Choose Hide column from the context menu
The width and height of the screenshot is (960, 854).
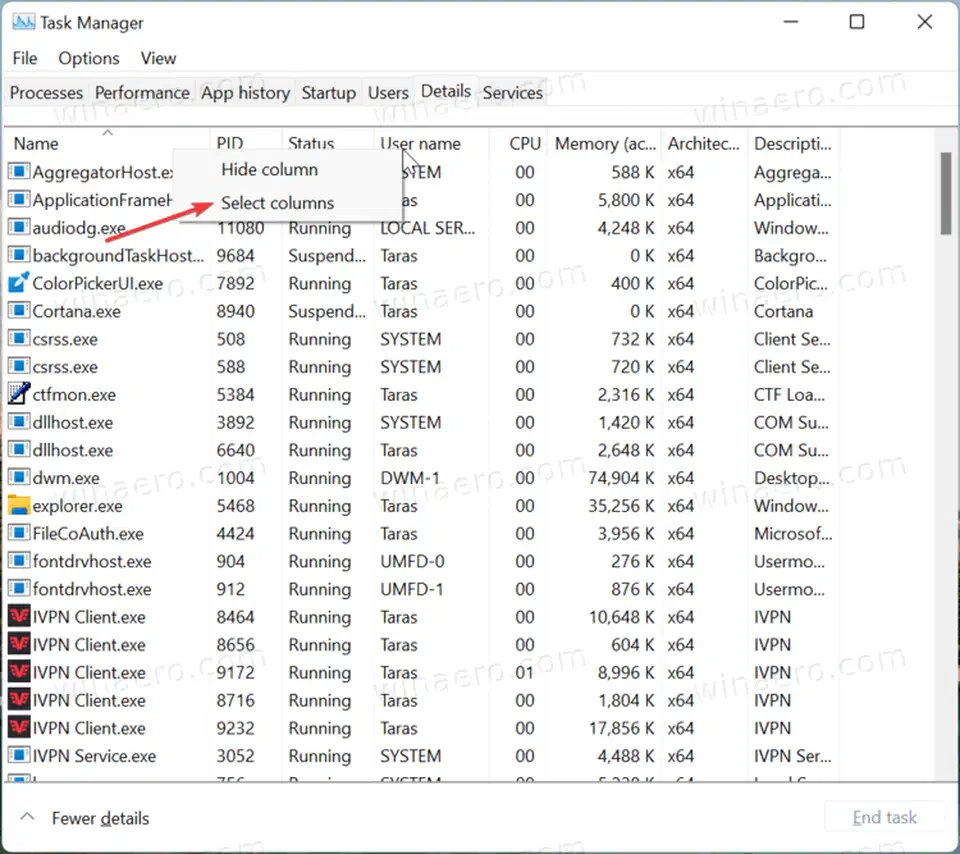point(287,170)
